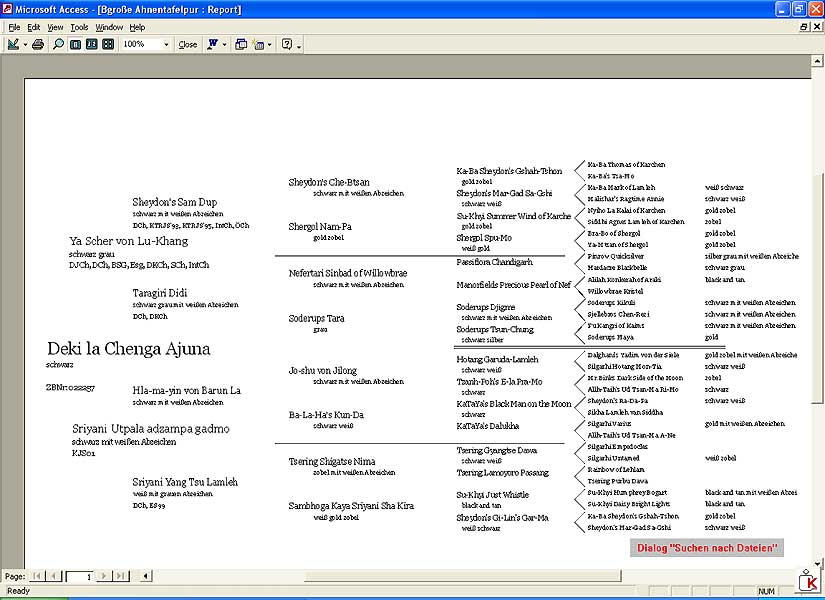Screen dimensions: 825x600
Task: Click the horizontal scroll left arrow
Action: (146, 576)
